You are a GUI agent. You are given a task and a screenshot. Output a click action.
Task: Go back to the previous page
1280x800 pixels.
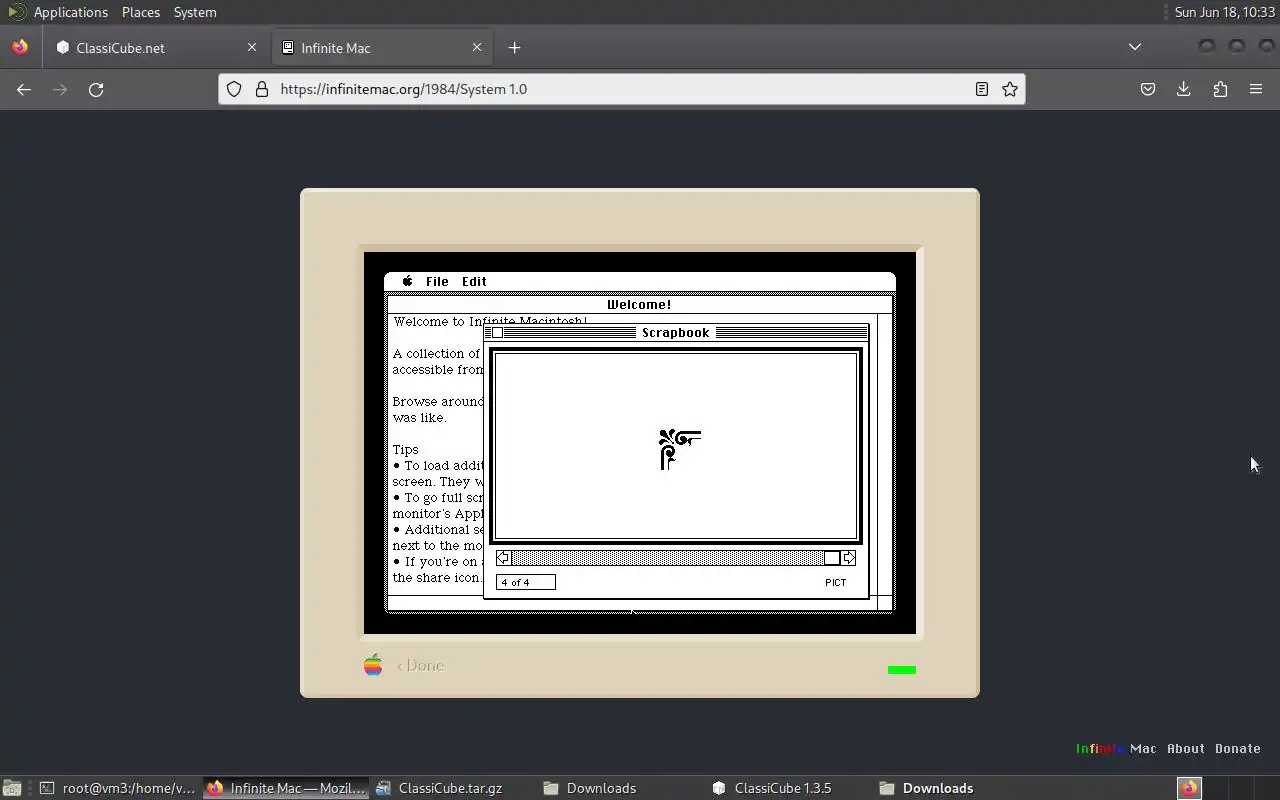(x=24, y=89)
